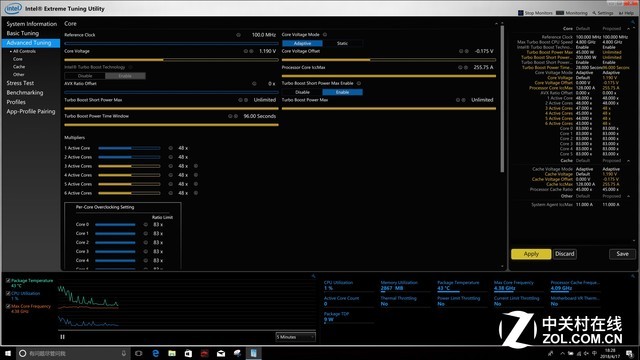
Task: Open App-Profile Pairing in the sidebar
Action: (x=31, y=111)
